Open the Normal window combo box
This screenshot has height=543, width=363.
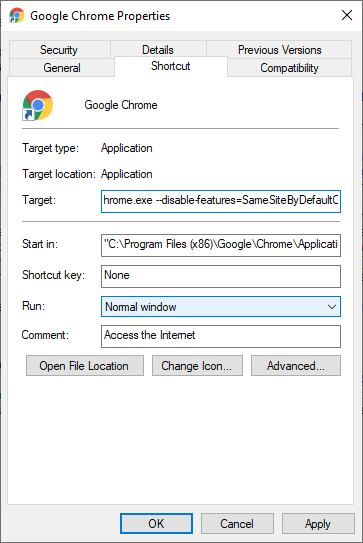[x=221, y=306]
